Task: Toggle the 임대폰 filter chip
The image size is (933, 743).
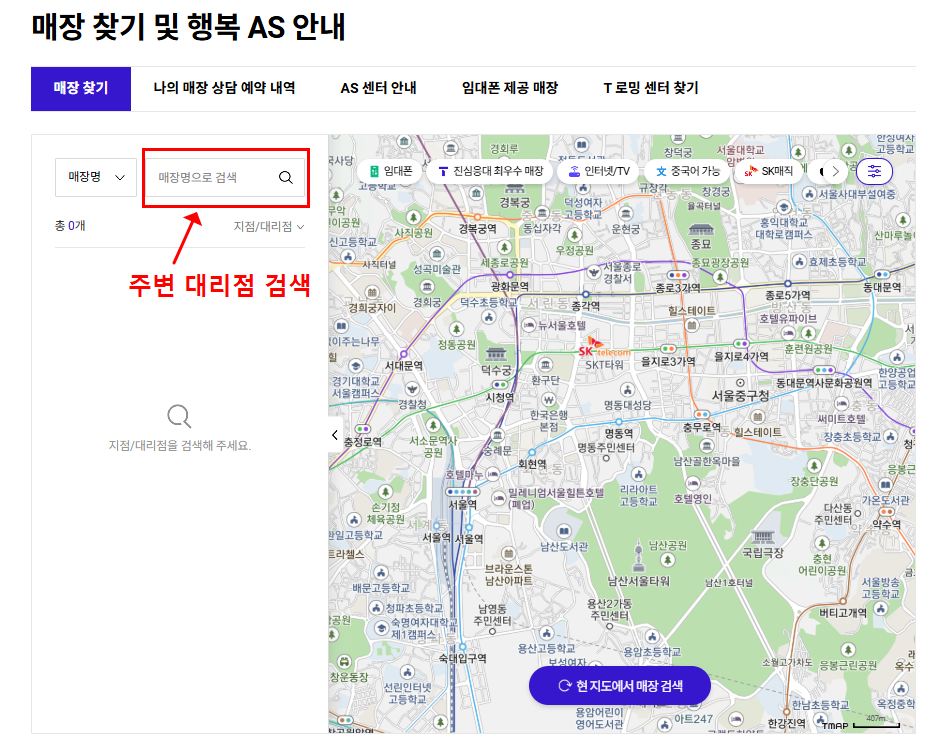Action: click(391, 171)
